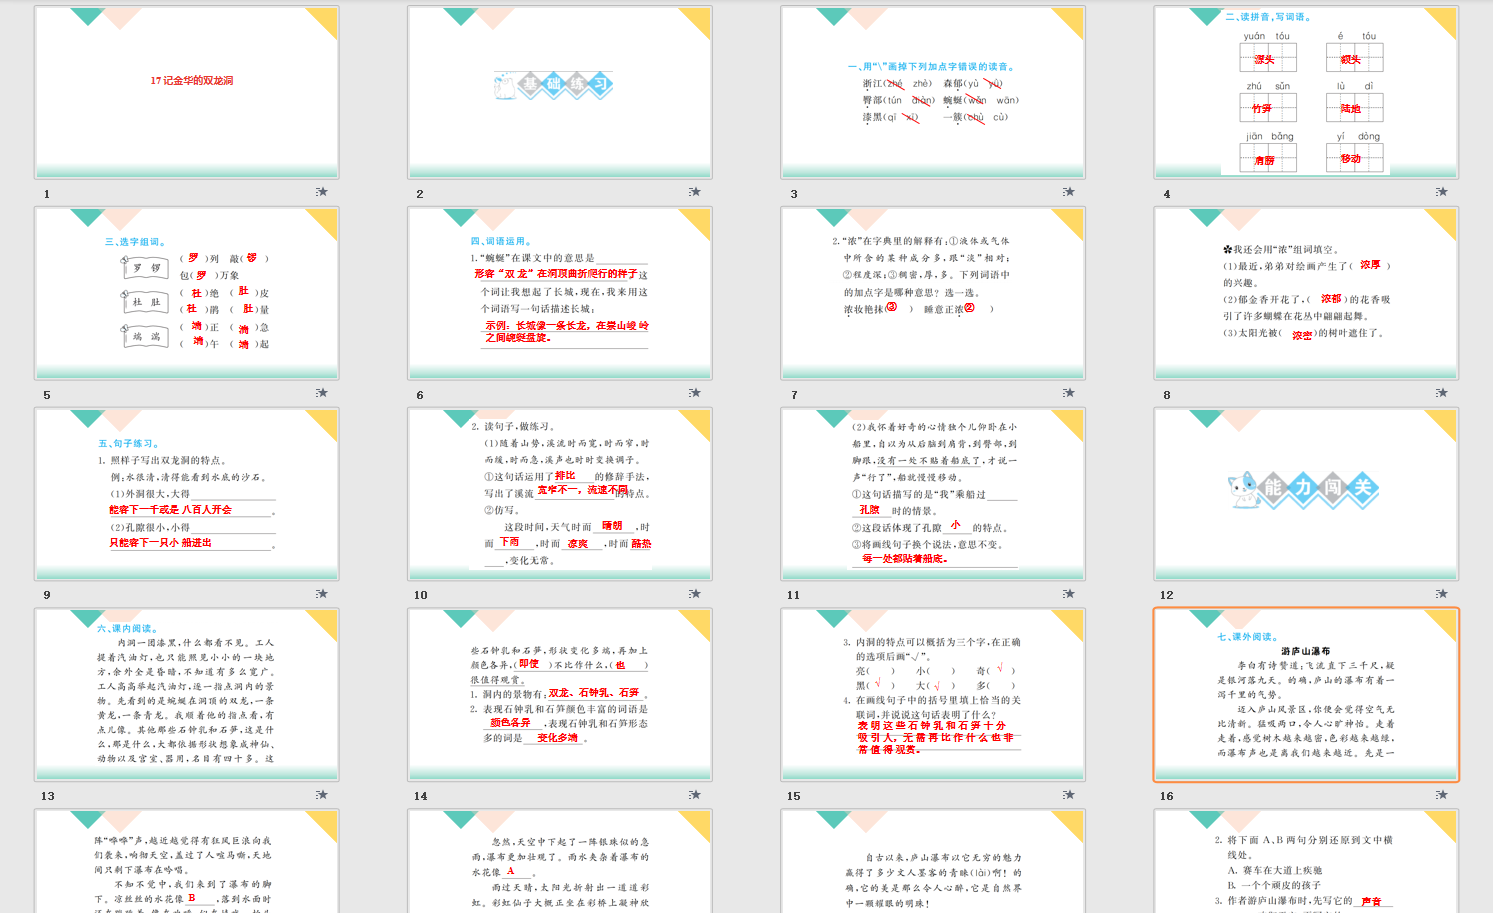Select highlighted '七、课外阅读 游庐山瀑布' slide
This screenshot has width=1493, height=913.
(x=1306, y=695)
